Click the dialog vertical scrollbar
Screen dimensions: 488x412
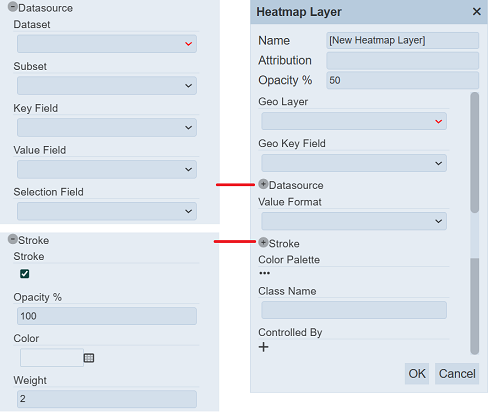point(475,223)
